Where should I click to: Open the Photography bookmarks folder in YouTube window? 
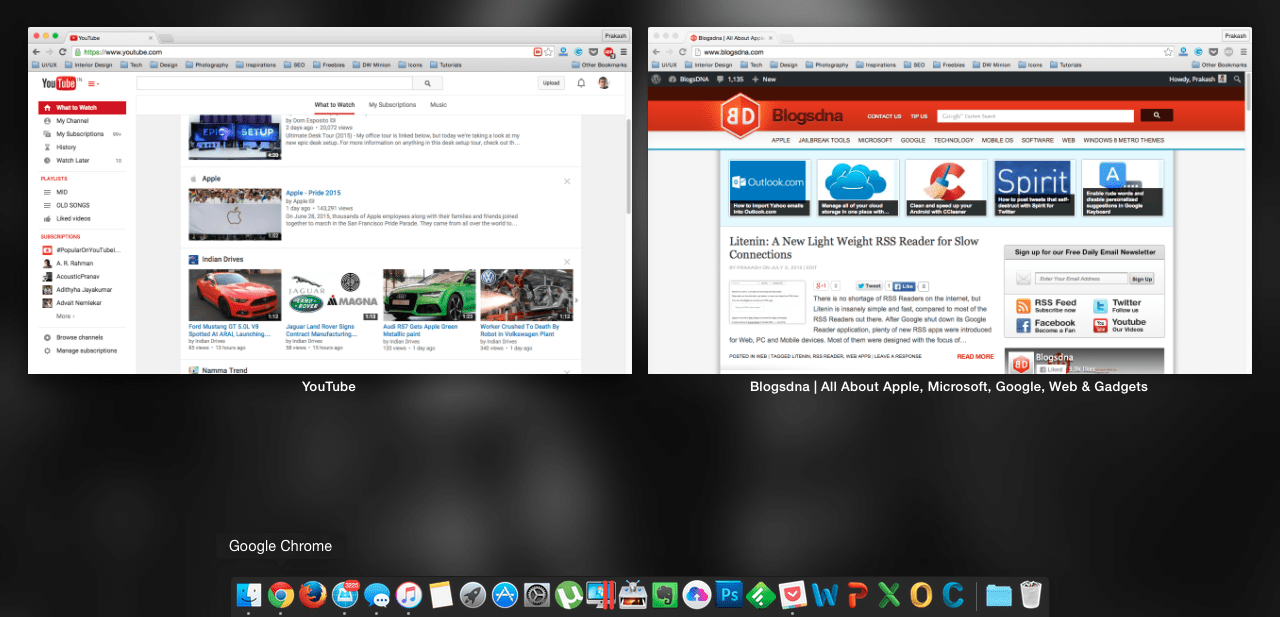click(206, 64)
